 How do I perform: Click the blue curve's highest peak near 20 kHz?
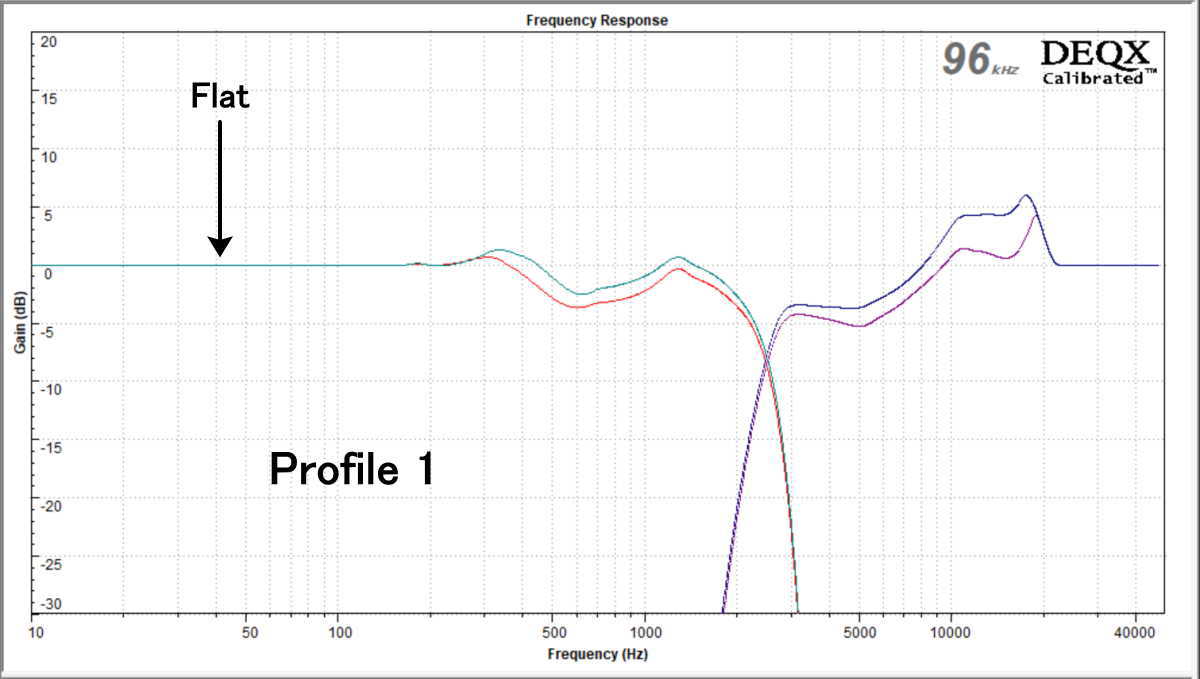coord(1025,196)
